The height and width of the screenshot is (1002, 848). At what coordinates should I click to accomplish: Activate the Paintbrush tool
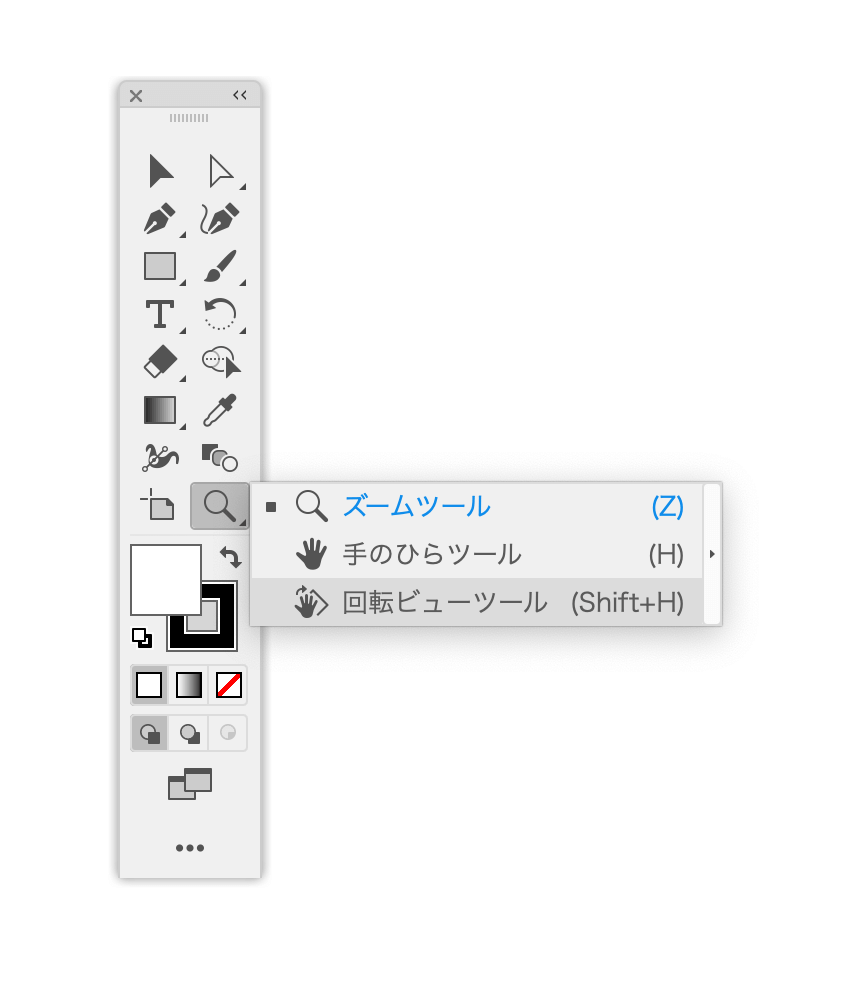tap(220, 266)
